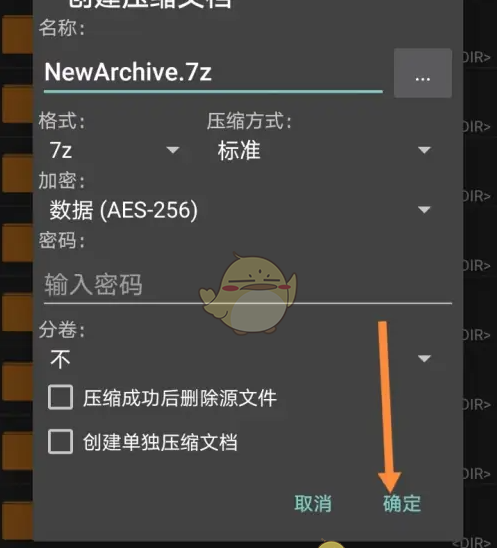Expand the 7z format dropdown

point(115,150)
